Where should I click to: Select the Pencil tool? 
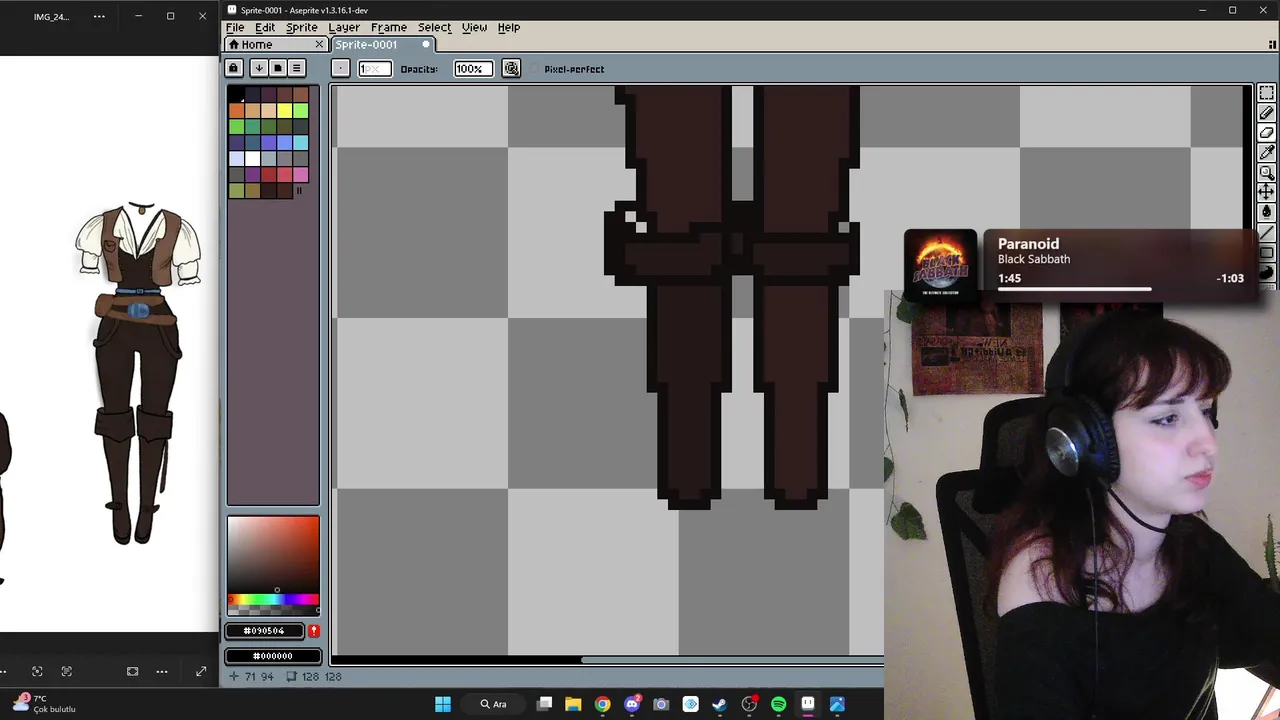pyautogui.click(x=1266, y=113)
